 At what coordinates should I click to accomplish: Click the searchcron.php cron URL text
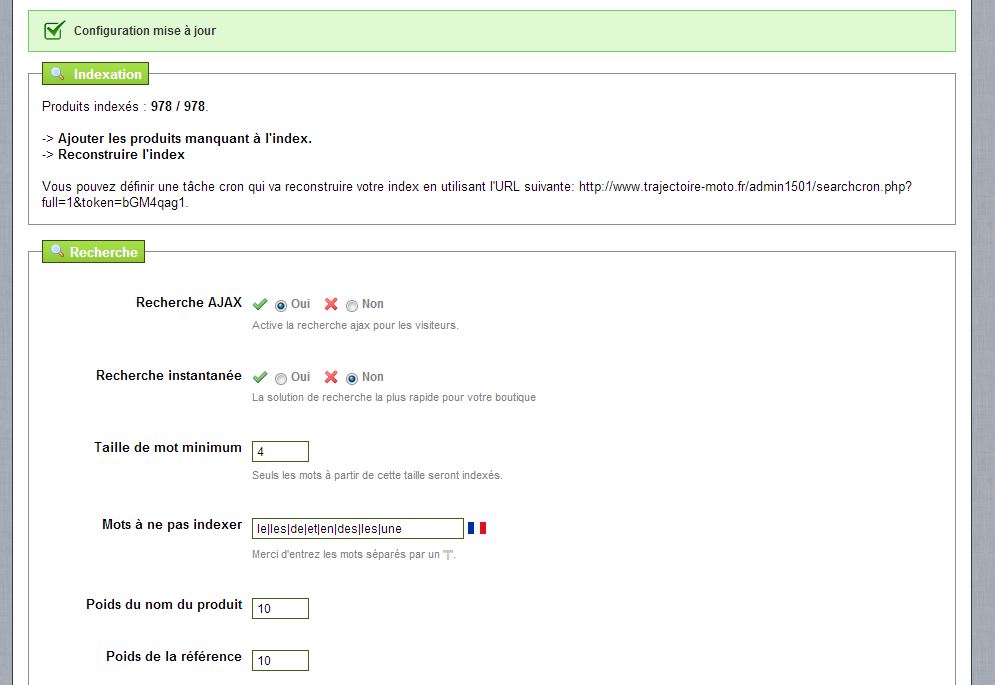pyautogui.click(x=477, y=194)
